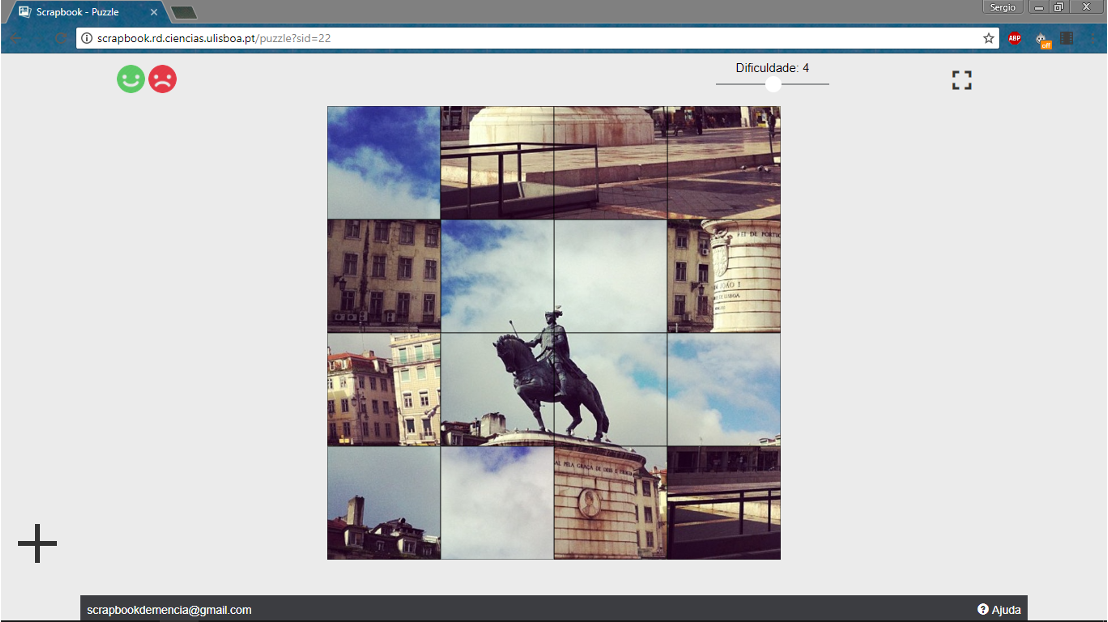This screenshot has width=1108, height=622.
Task: Select the bottom-right dark railing puzzle piece
Action: (724, 502)
